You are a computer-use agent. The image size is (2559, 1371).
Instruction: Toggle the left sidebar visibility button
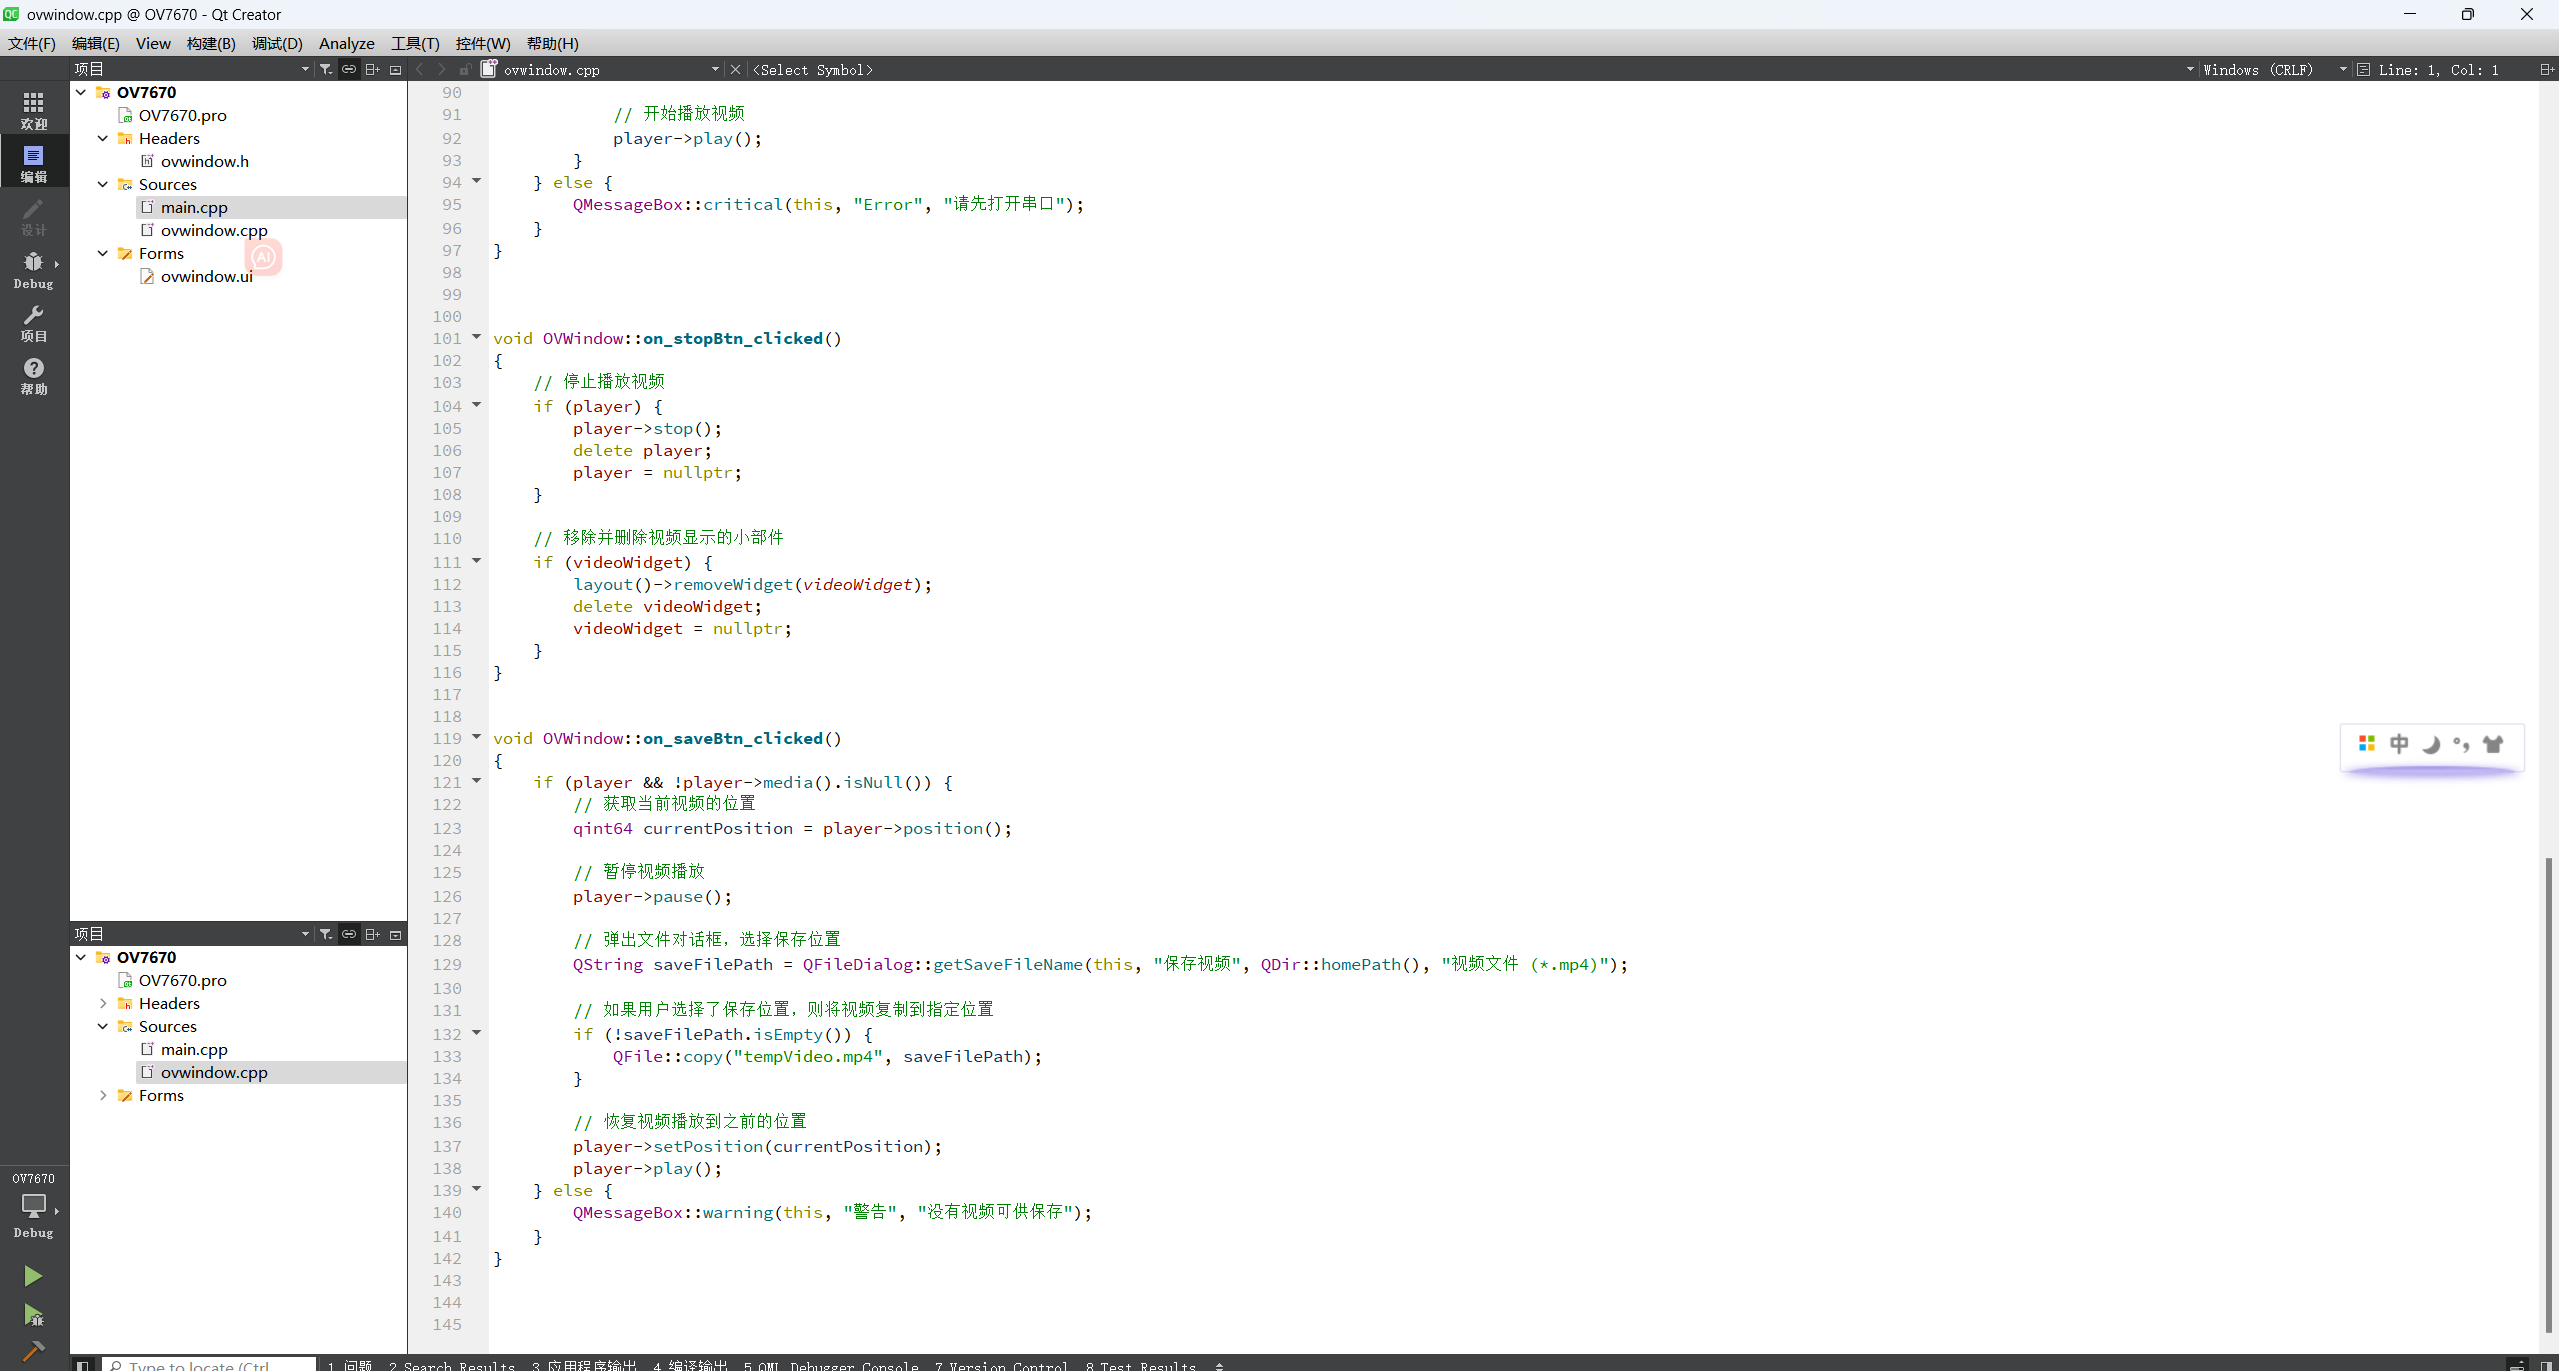click(x=83, y=1365)
